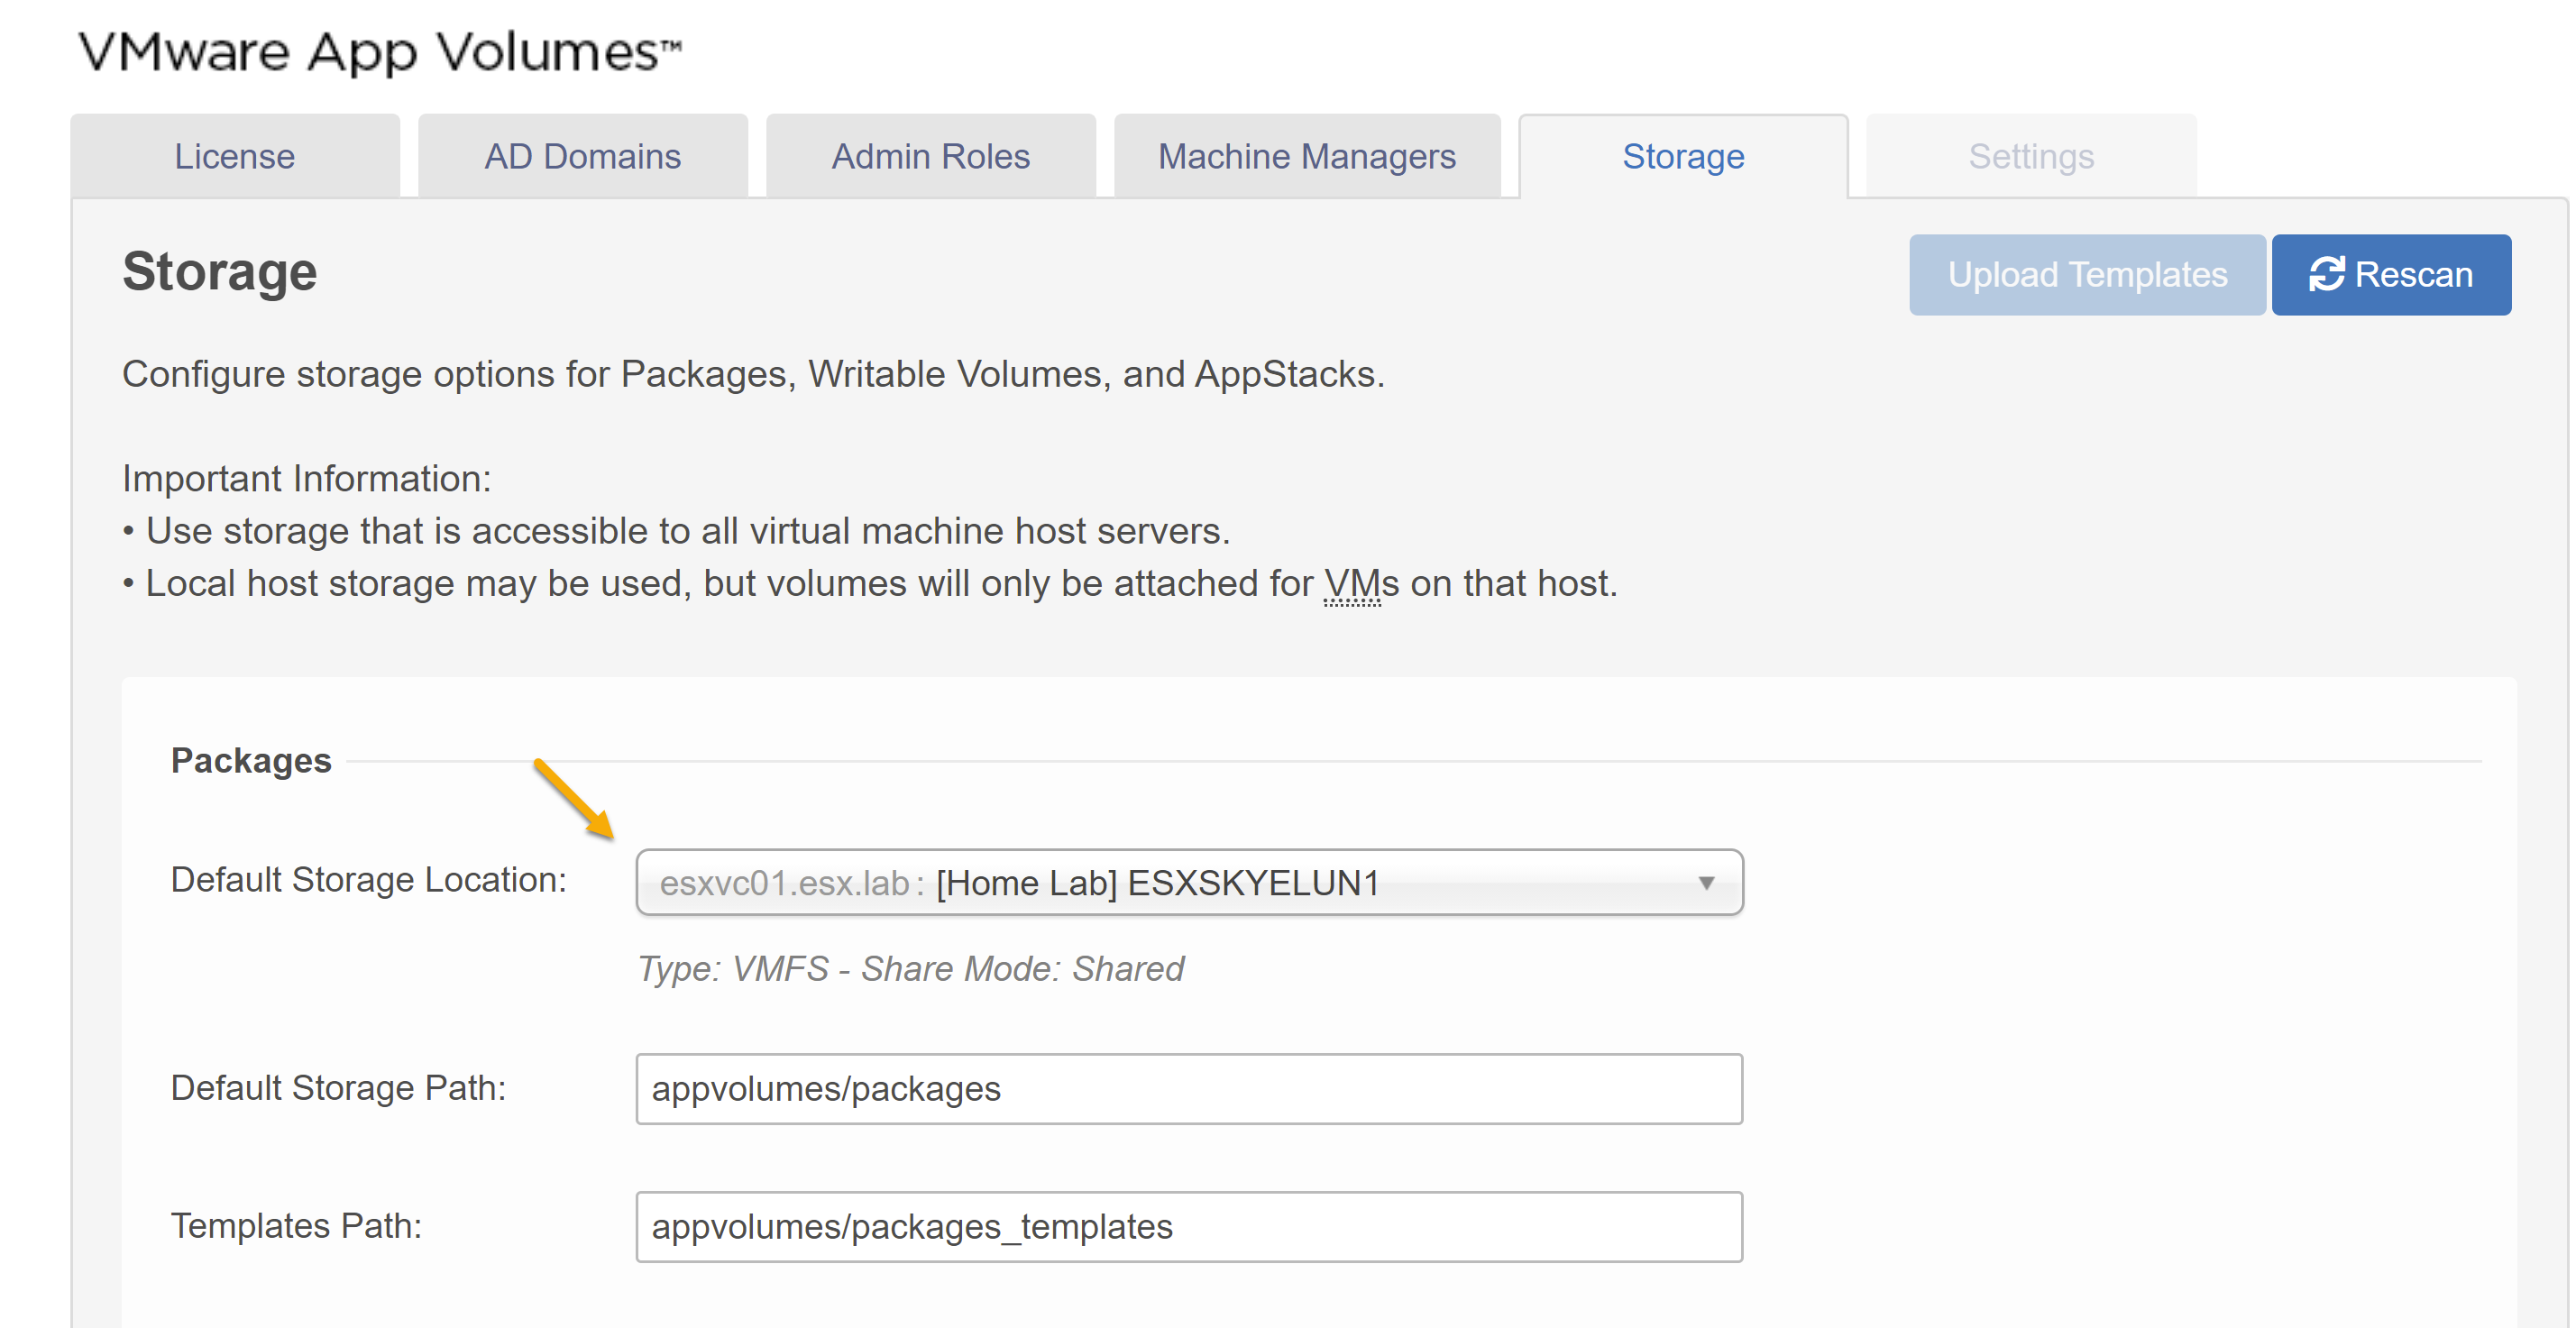Open the Default Storage Location dropdown
Screen dimensions: 2576x1328
[x=1189, y=883]
